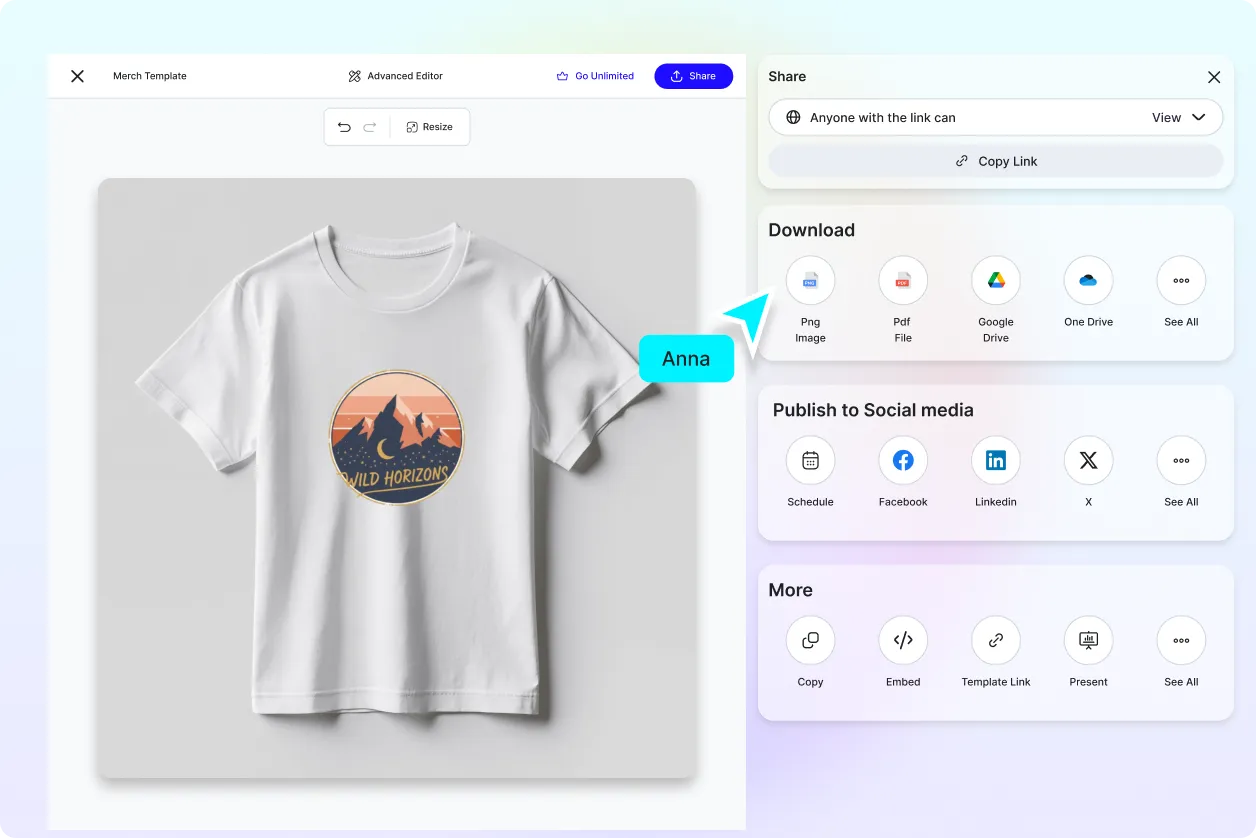This screenshot has width=1256, height=838.
Task: Open See All in Publish to Social media
Action: pos(1181,460)
